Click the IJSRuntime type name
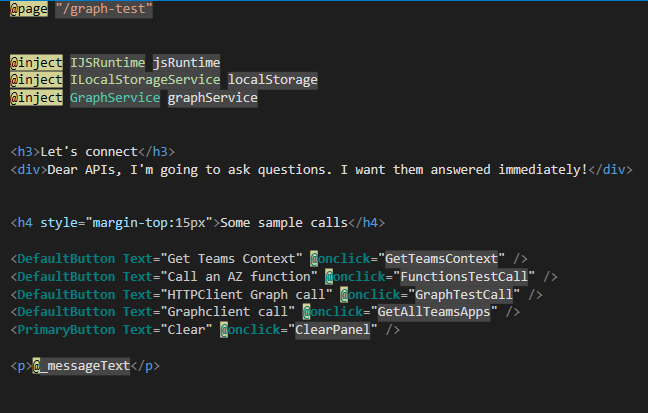The width and height of the screenshot is (648, 413). (x=107, y=63)
